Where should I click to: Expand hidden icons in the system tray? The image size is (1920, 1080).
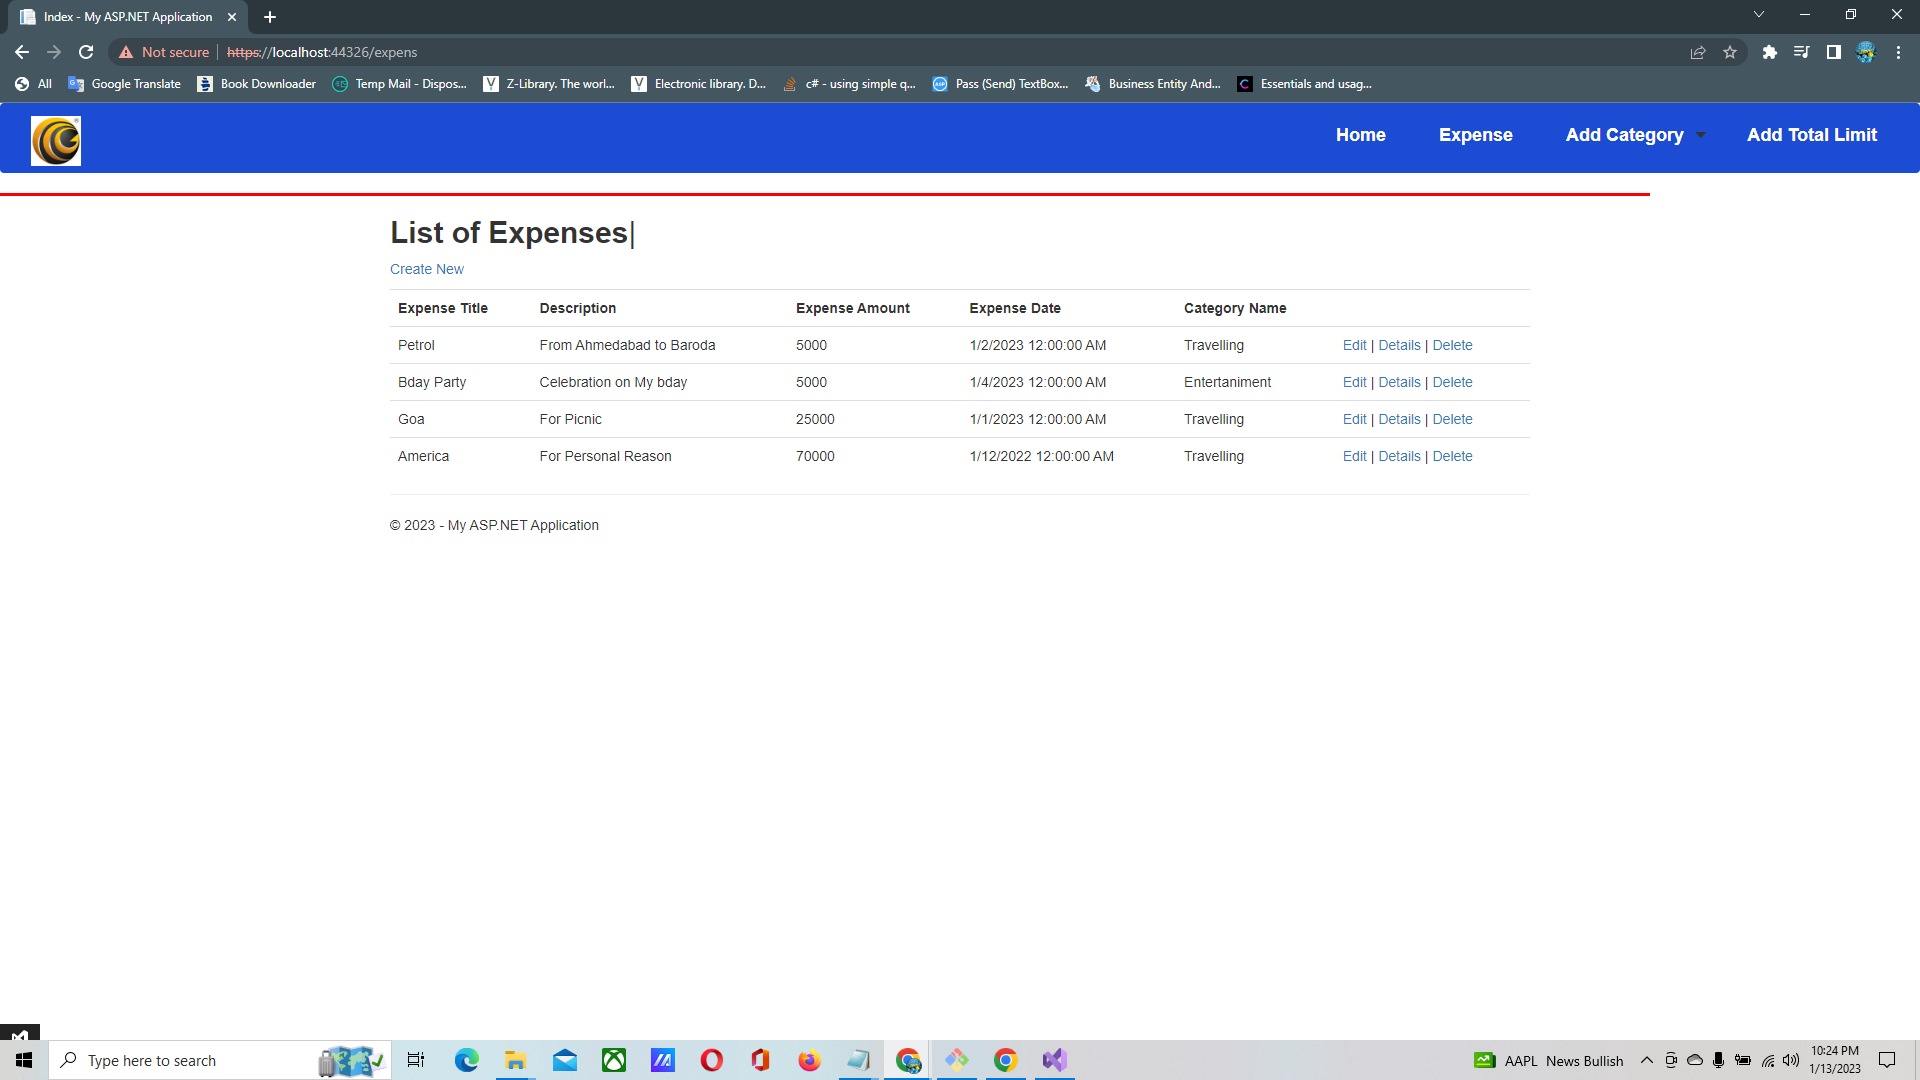coord(1646,1060)
